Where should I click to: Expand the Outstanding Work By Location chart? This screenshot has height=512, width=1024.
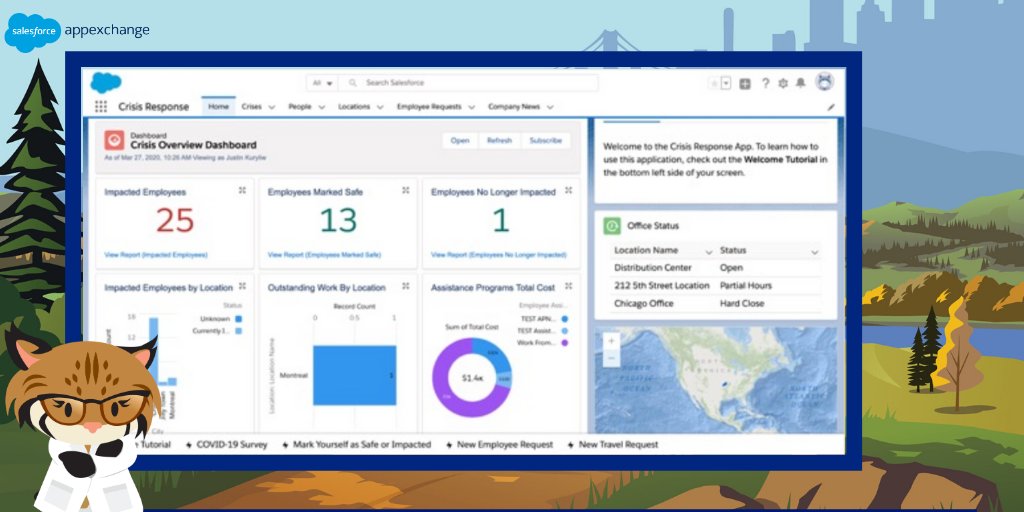pos(406,286)
